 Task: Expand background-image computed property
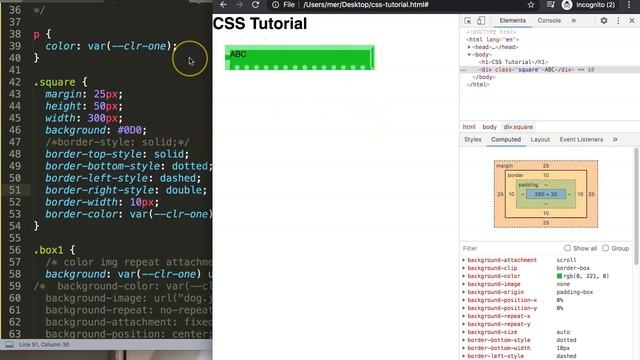pos(464,284)
